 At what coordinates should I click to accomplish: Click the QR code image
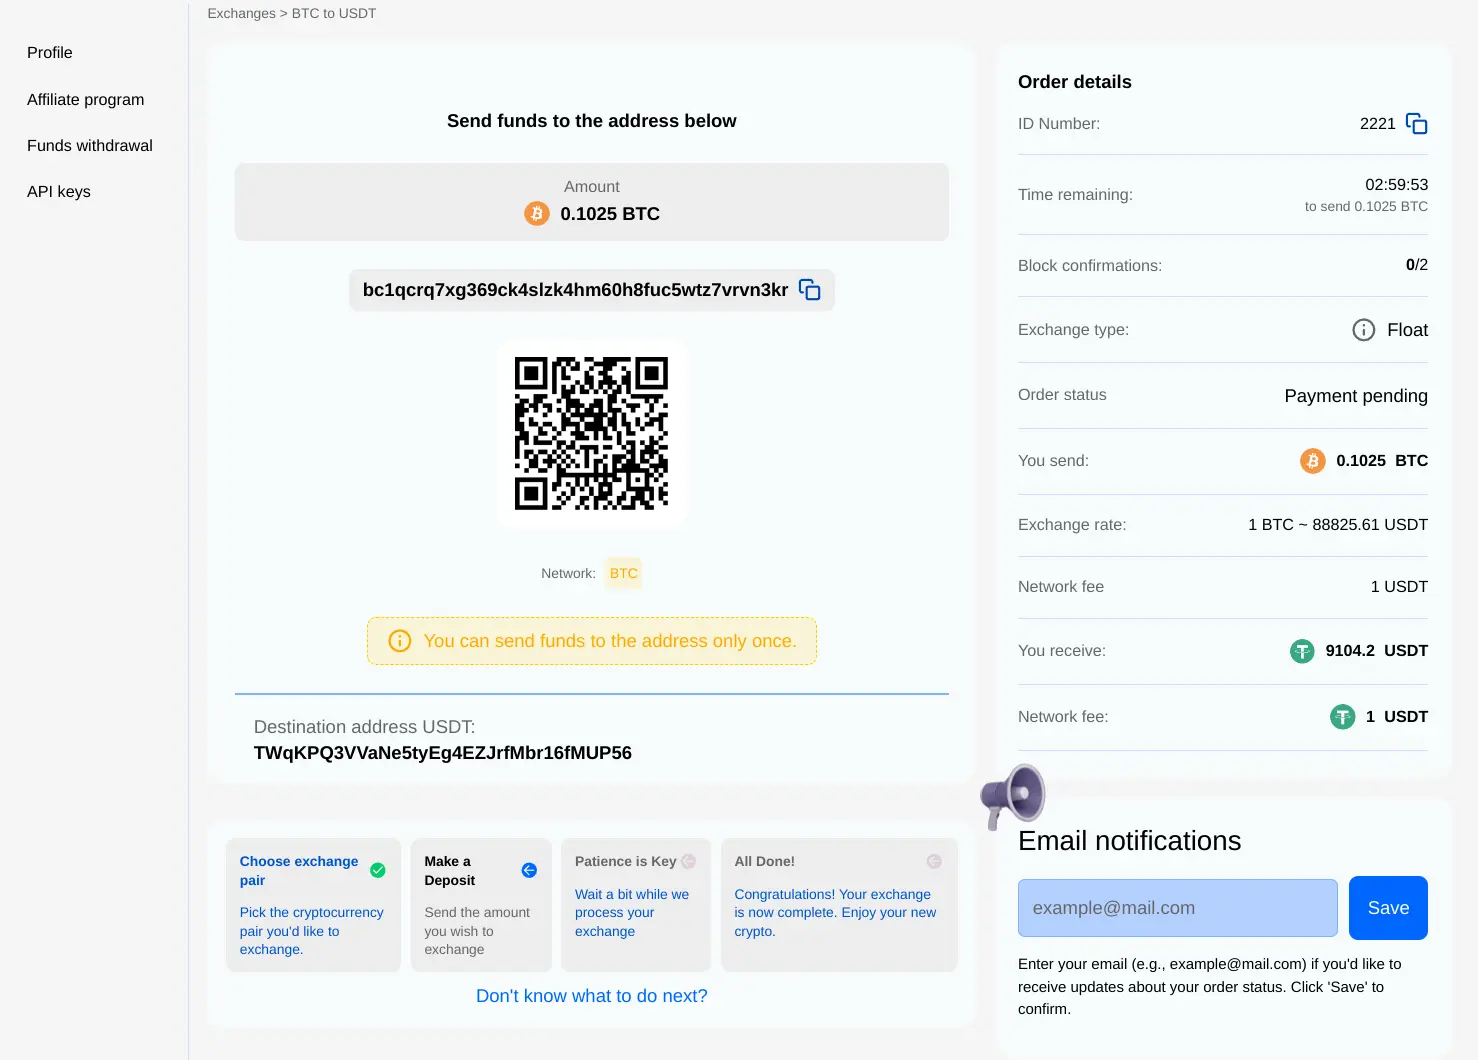coord(591,433)
